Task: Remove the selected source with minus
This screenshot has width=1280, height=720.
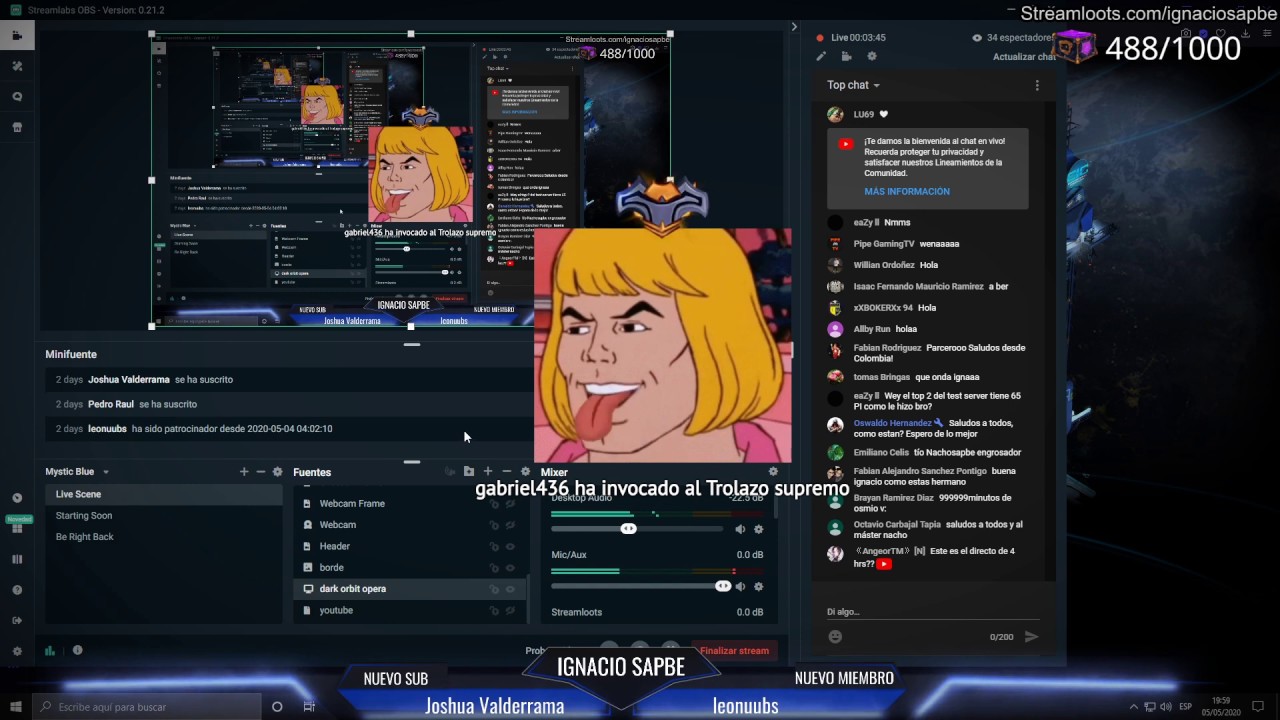Action: [506, 472]
